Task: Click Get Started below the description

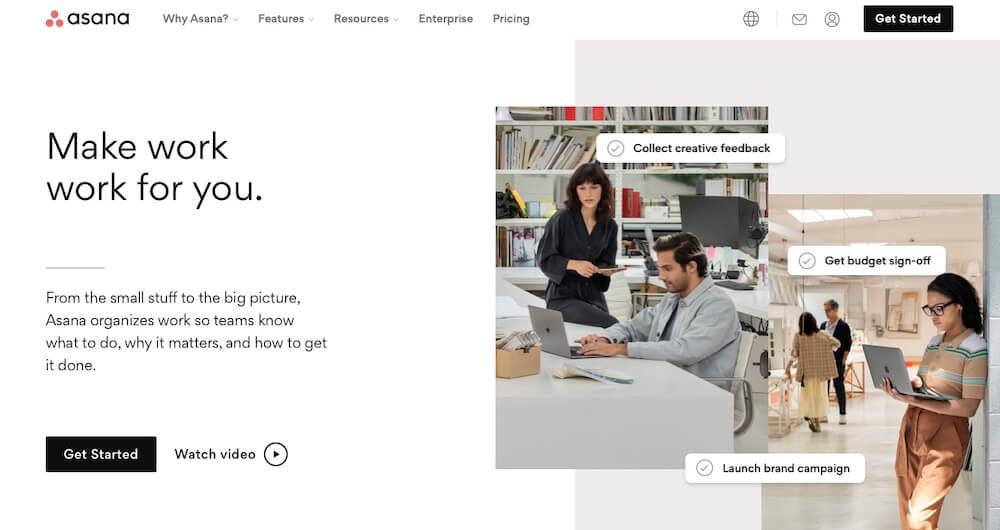Action: click(101, 454)
